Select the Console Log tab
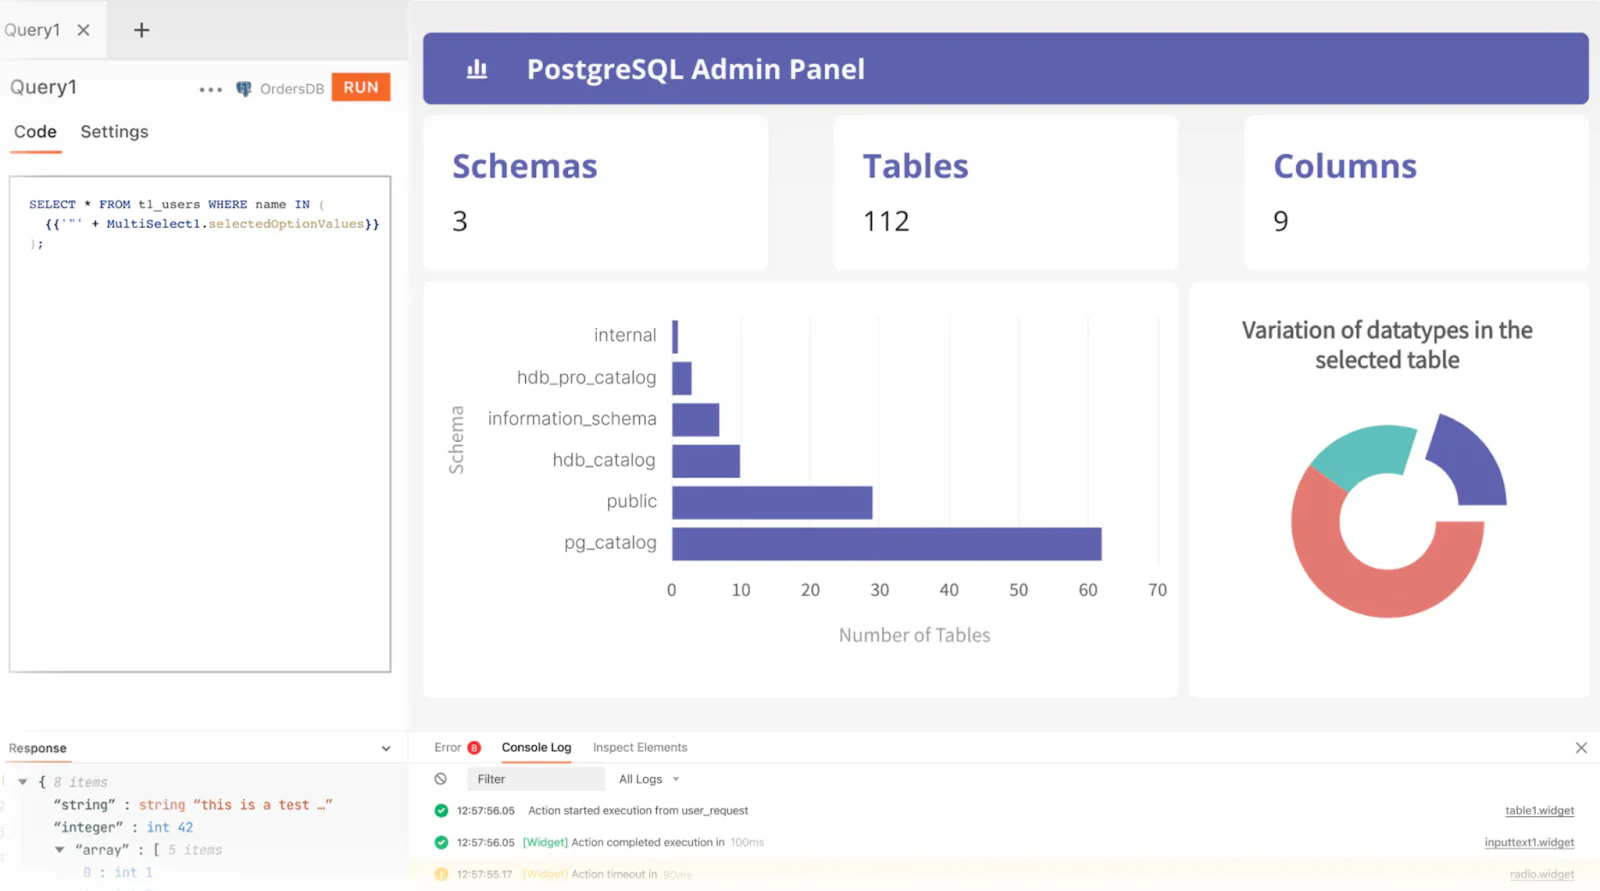This screenshot has width=1600, height=891. [x=536, y=748]
